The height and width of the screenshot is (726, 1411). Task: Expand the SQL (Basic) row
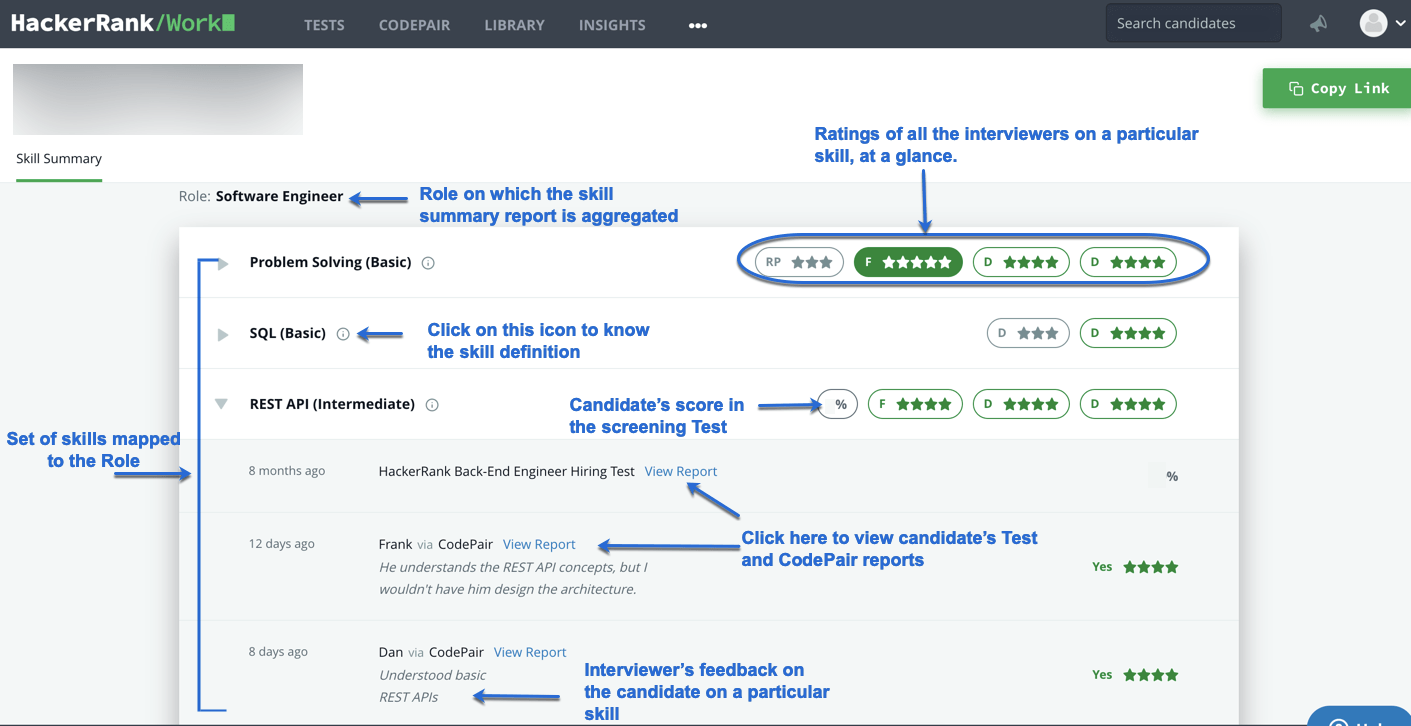tap(223, 334)
